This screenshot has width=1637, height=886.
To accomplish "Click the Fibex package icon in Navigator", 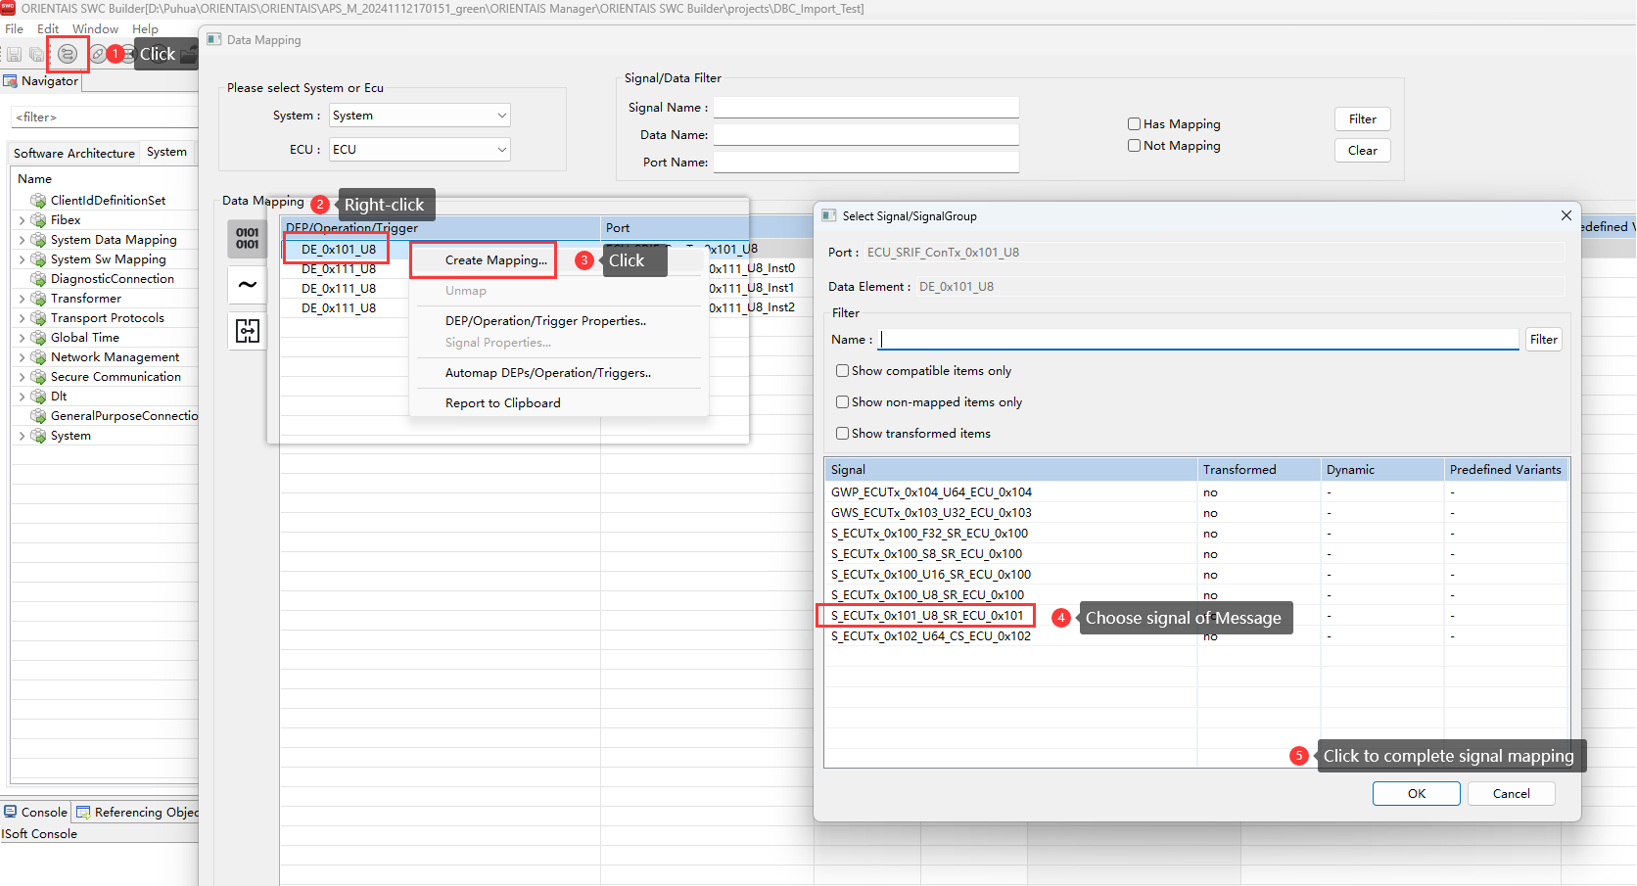I will [39, 220].
